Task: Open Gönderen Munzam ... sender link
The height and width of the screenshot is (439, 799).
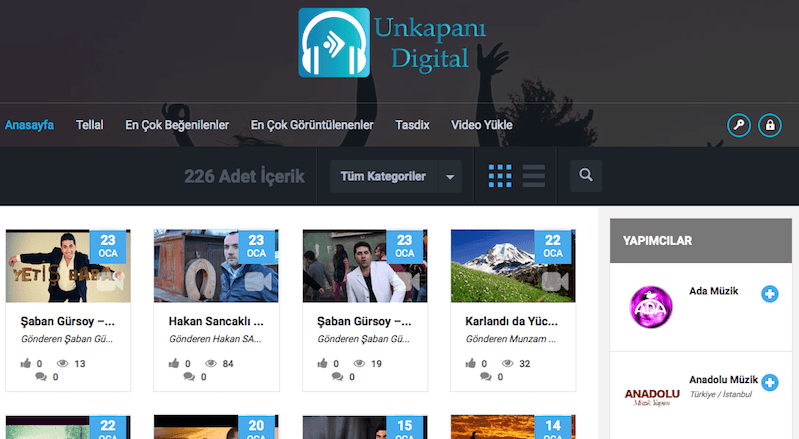Action: (x=511, y=339)
